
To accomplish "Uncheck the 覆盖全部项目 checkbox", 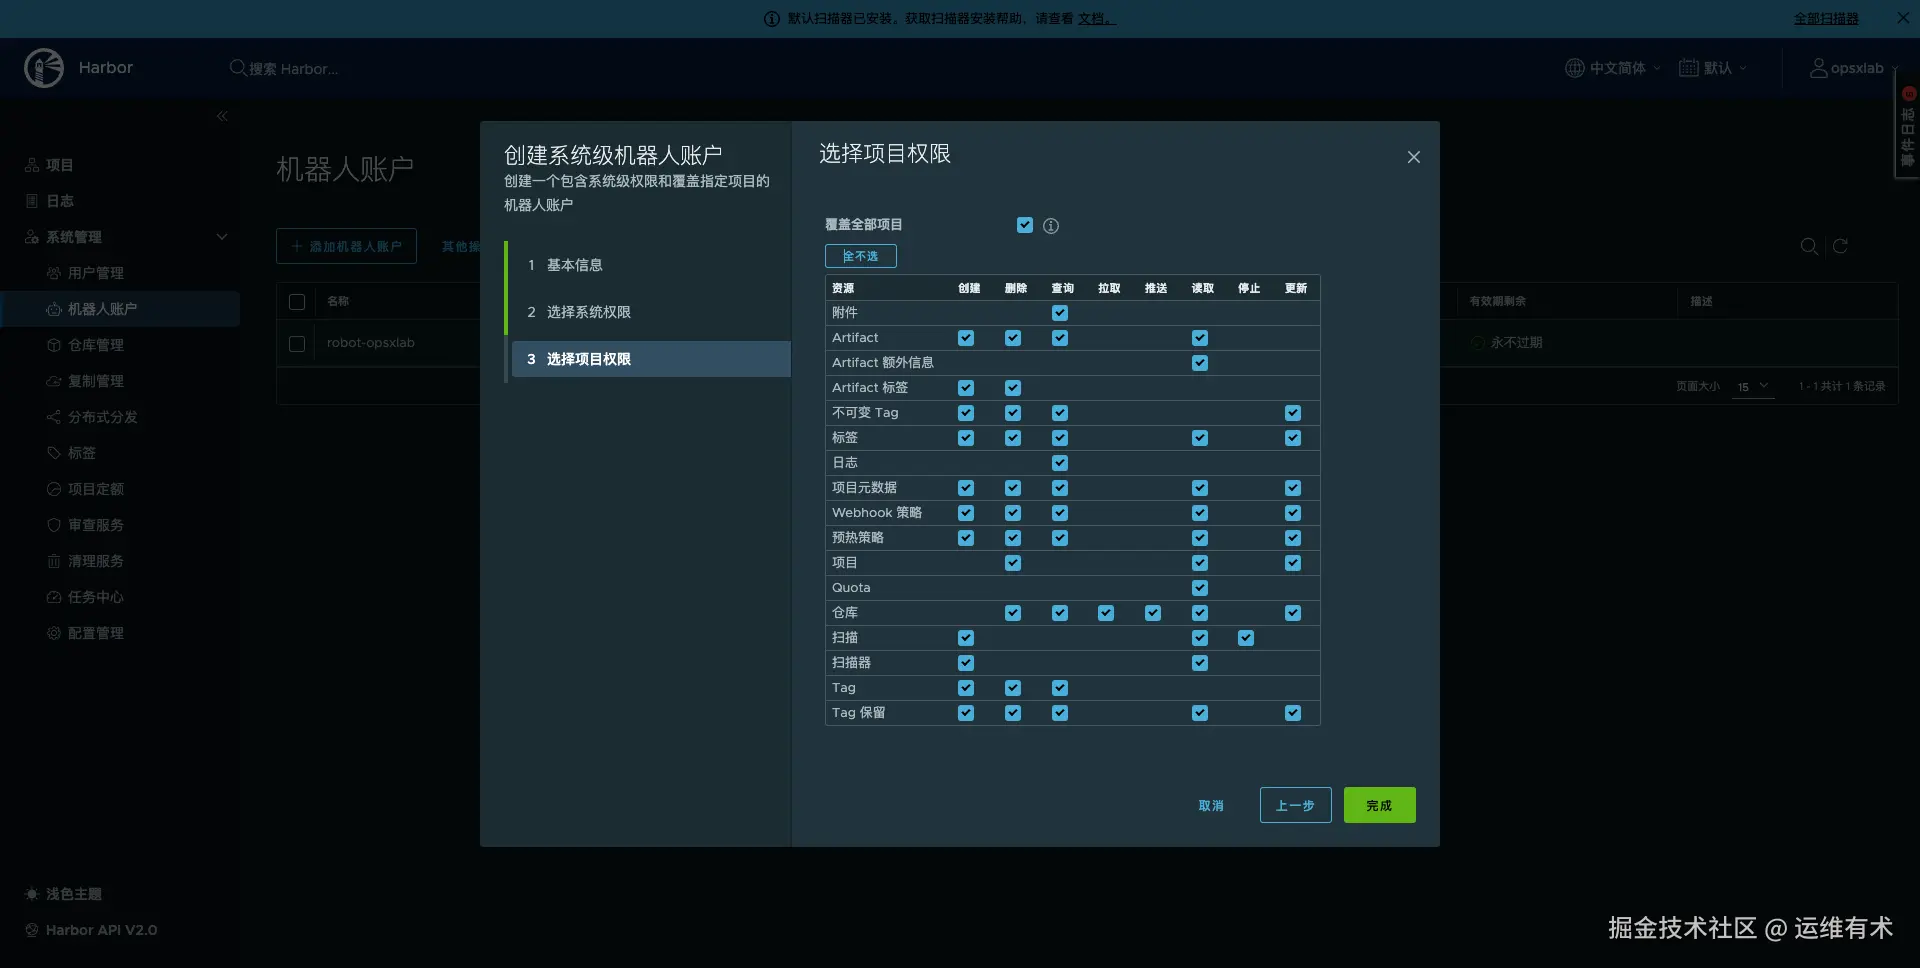I will (x=1024, y=225).
